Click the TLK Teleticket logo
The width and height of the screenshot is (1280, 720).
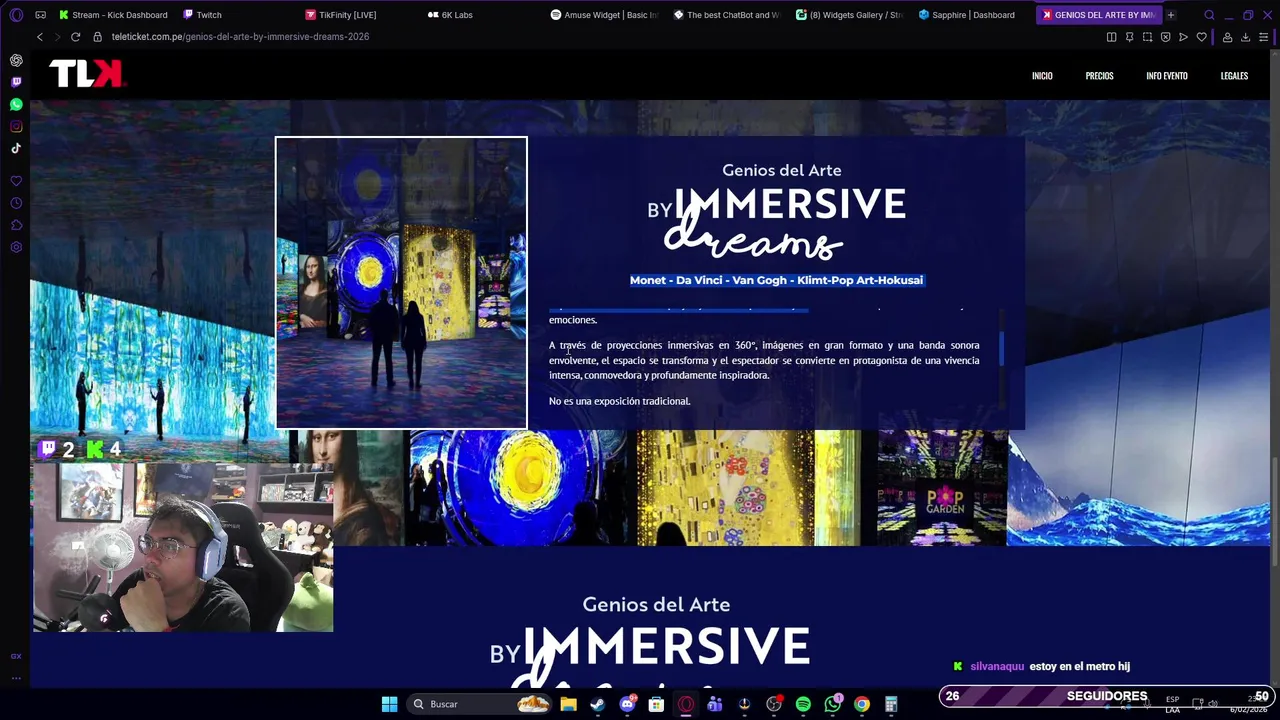86,74
